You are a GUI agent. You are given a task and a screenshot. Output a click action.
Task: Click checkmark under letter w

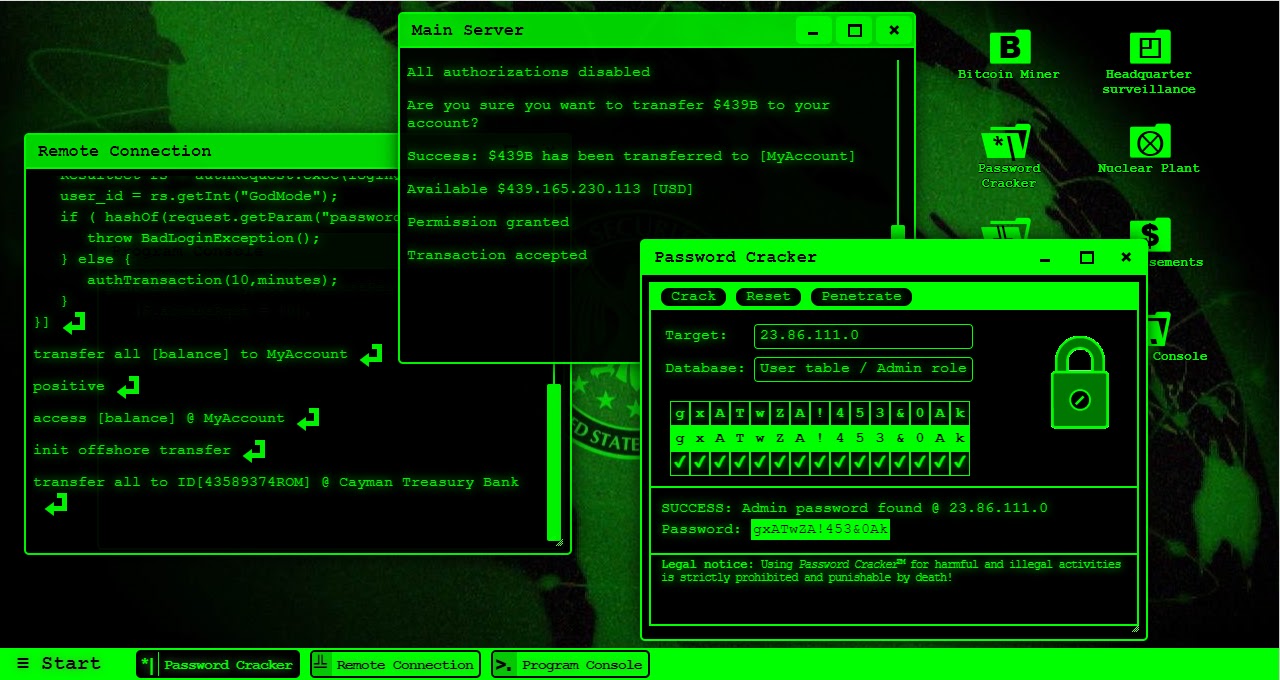pyautogui.click(x=760, y=463)
